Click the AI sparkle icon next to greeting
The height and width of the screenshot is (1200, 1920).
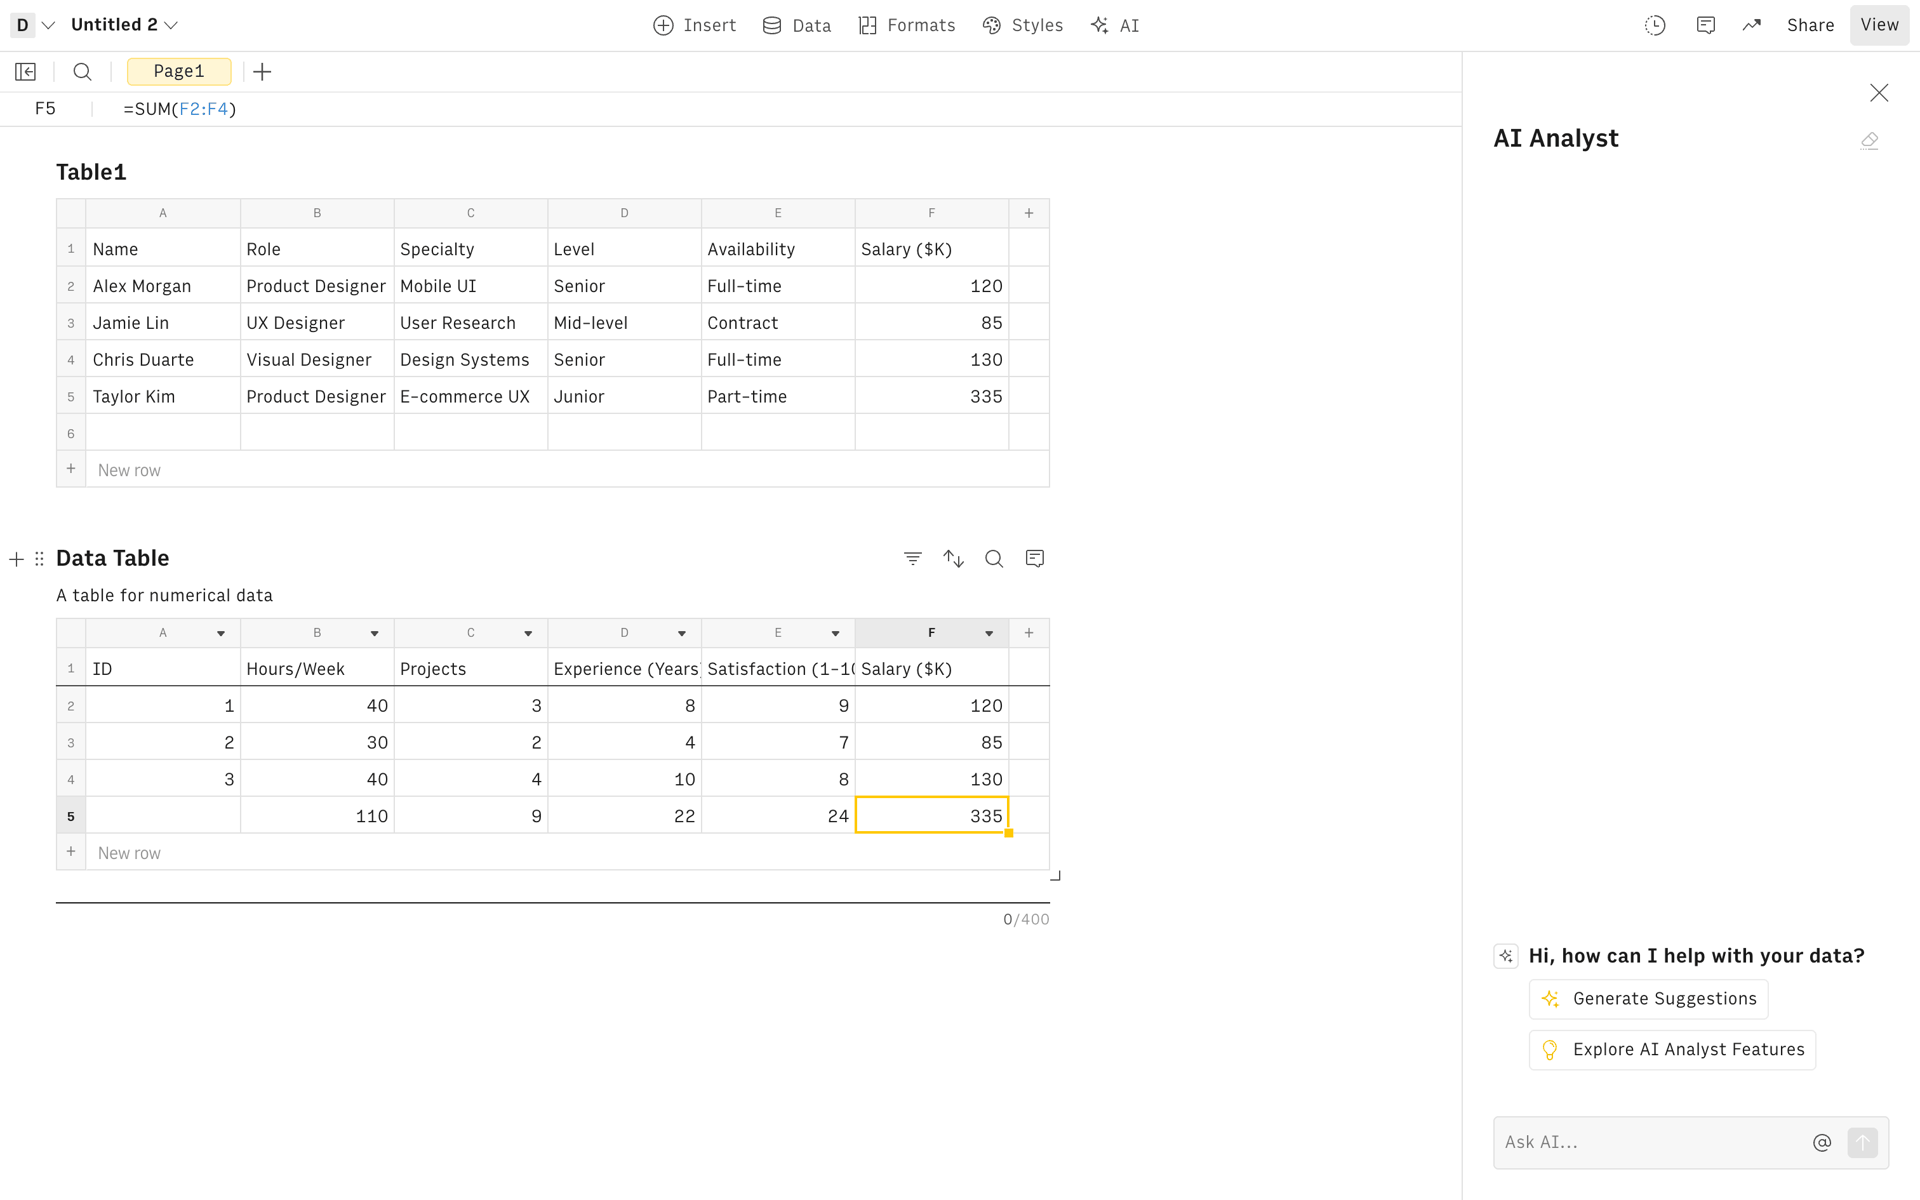(1506, 956)
